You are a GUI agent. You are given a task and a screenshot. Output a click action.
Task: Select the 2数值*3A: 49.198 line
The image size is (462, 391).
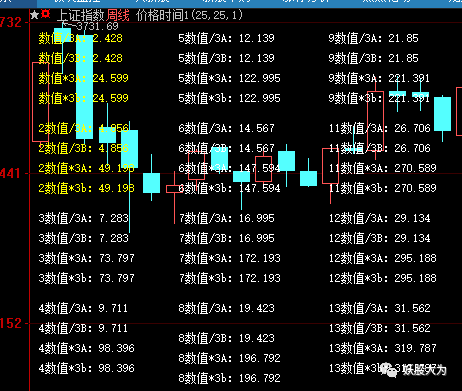pos(87,168)
